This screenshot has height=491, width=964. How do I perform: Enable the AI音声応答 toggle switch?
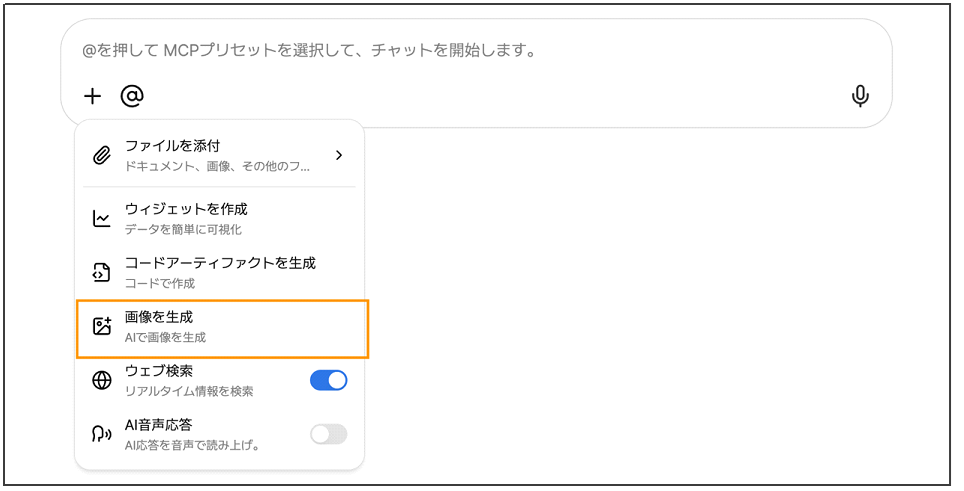[328, 434]
